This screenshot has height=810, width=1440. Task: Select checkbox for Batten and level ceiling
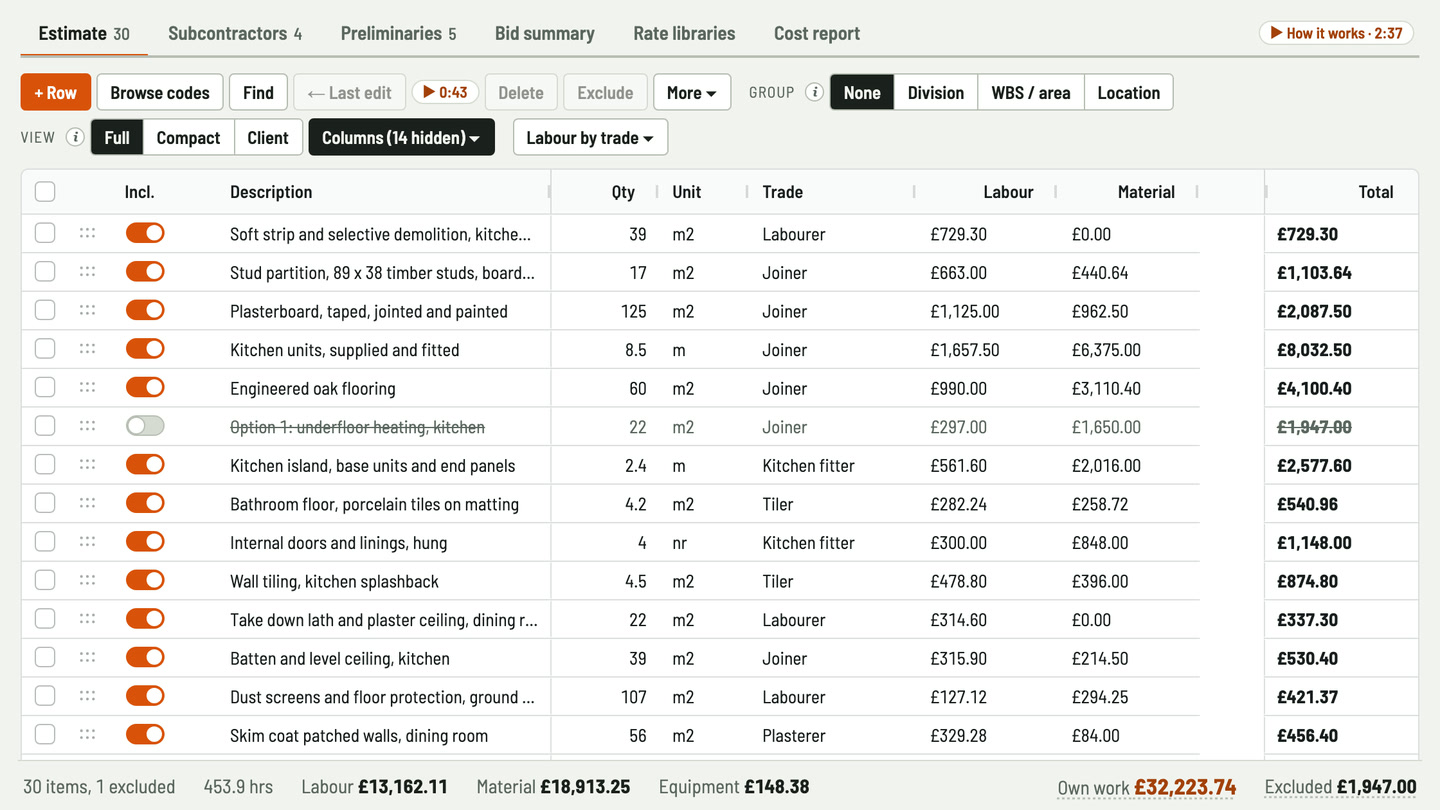(45, 658)
